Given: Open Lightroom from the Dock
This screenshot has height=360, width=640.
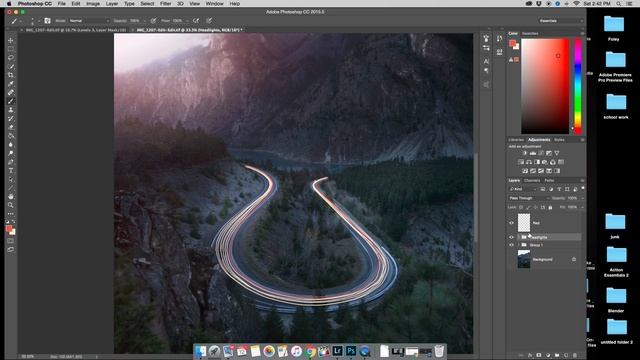Looking at the screenshot, I should click(337, 351).
